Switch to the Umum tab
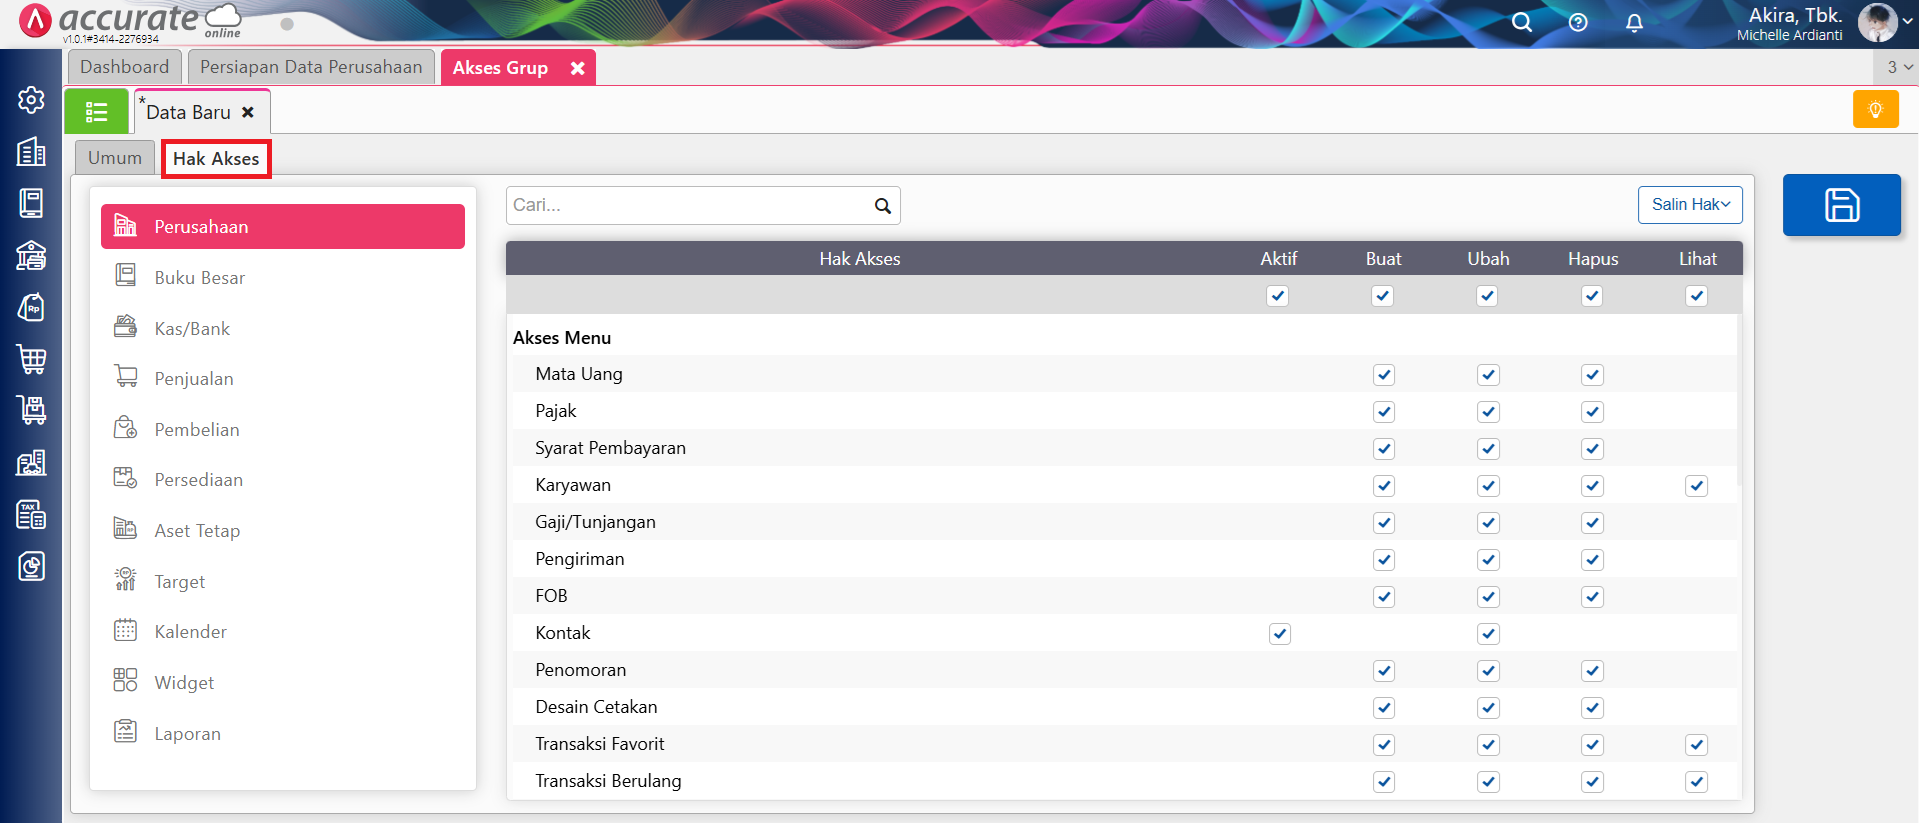The width and height of the screenshot is (1919, 823). tap(115, 158)
